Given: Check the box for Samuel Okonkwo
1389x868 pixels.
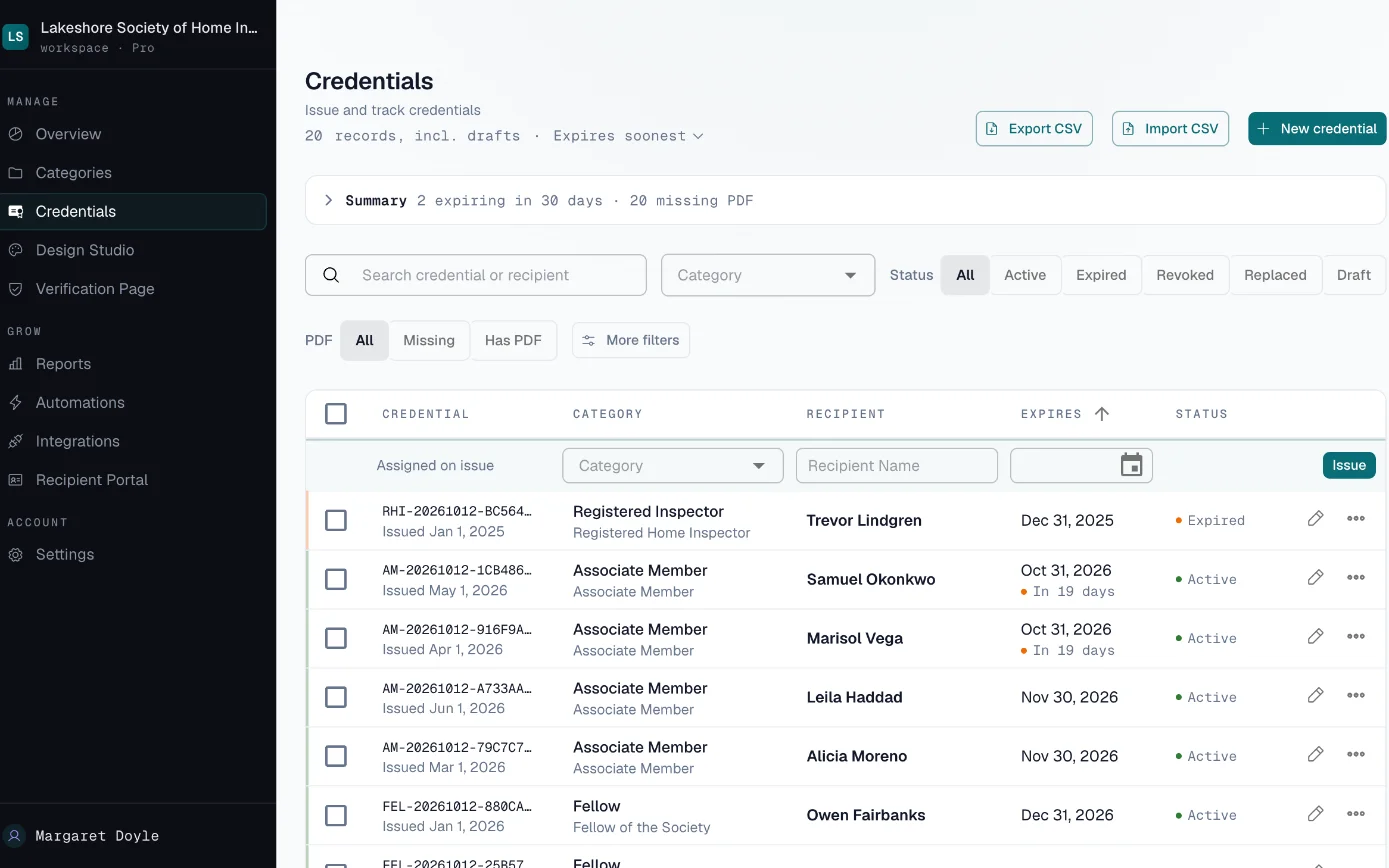Looking at the screenshot, I should 336,579.
